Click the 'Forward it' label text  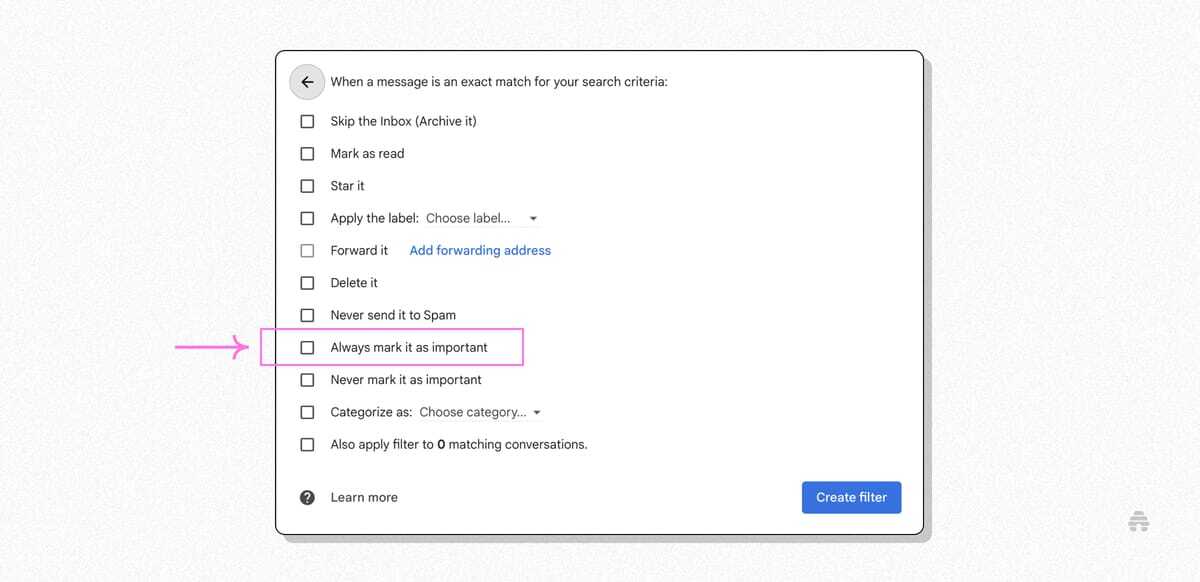tap(359, 250)
